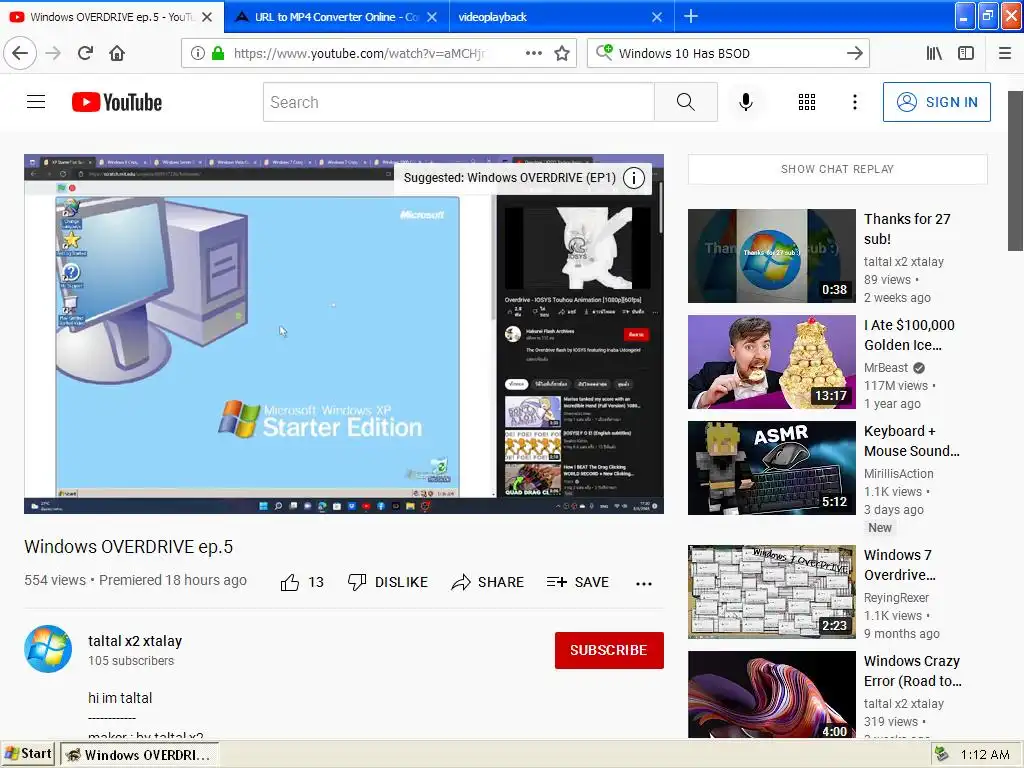Click the red SUBSCRIBE button
The height and width of the screenshot is (768, 1024).
(609, 650)
